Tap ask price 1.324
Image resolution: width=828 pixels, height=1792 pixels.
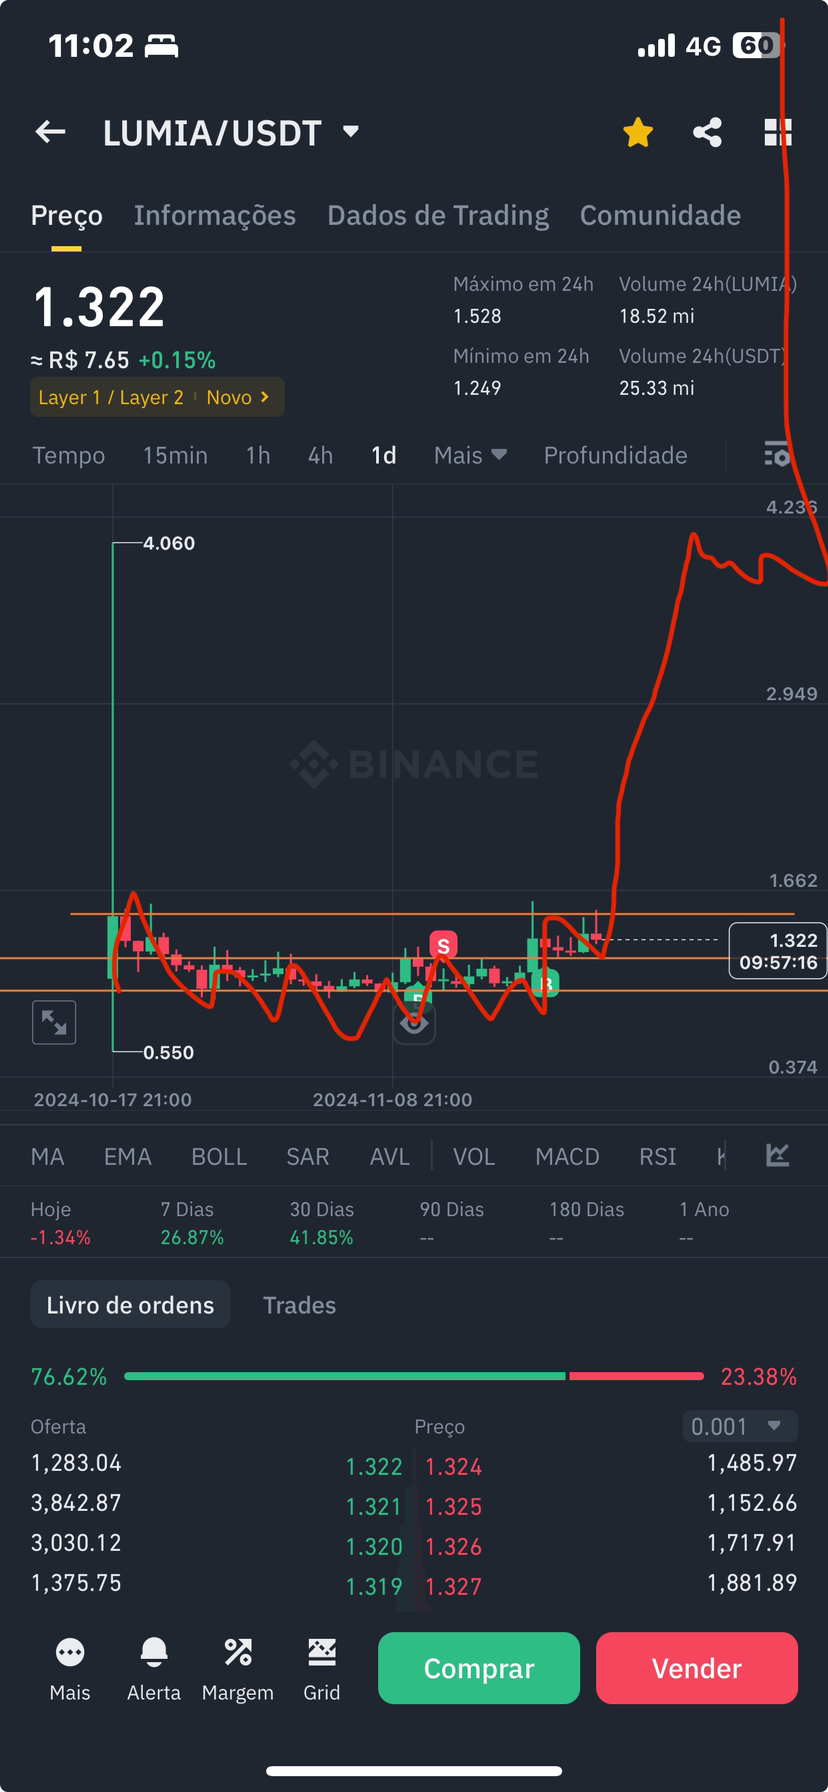tap(454, 1467)
